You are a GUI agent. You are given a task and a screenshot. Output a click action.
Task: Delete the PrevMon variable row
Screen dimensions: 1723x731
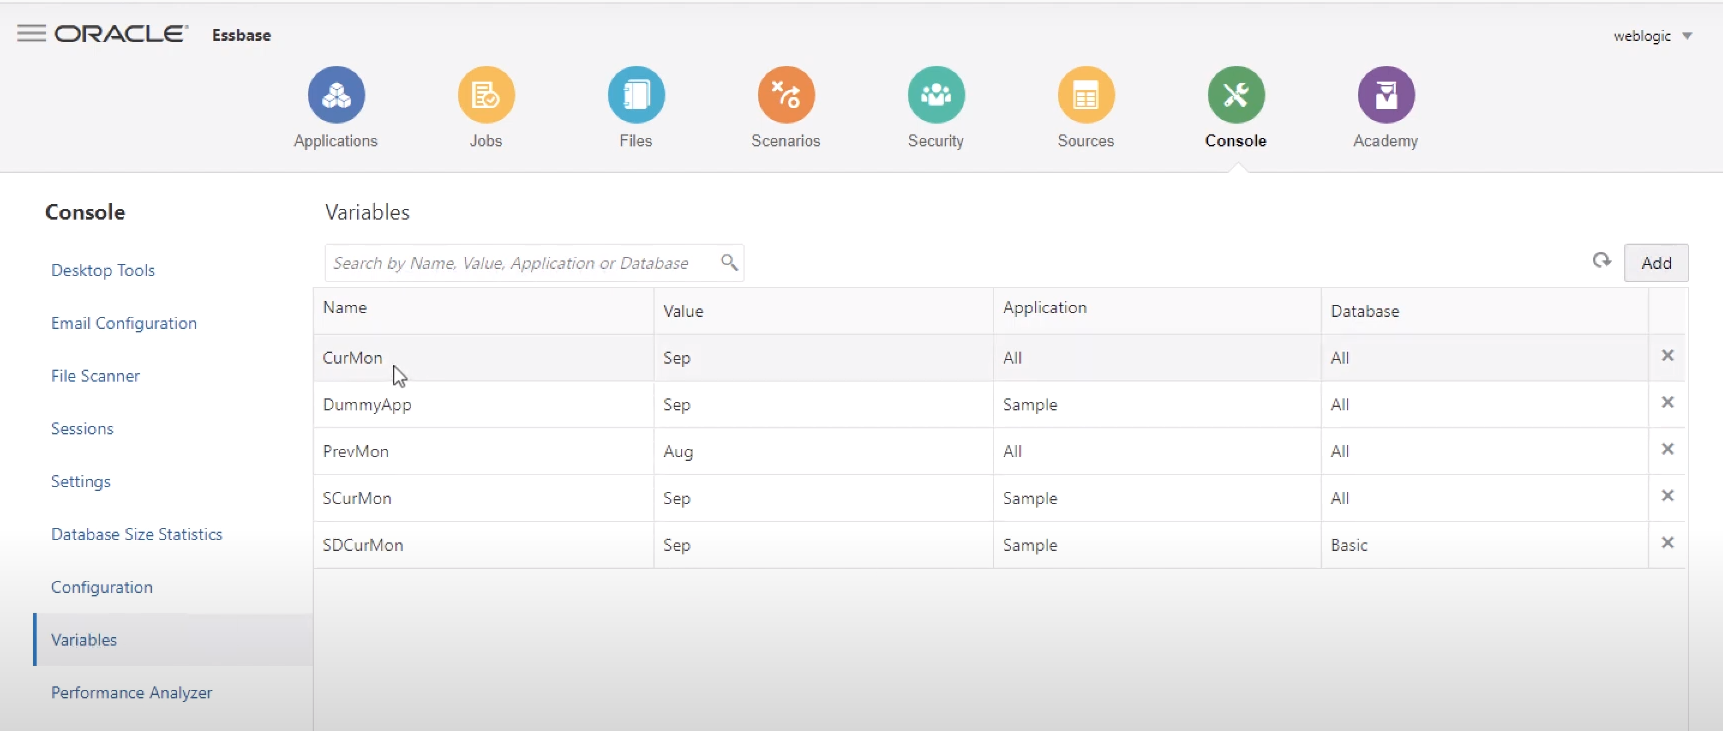[1667, 449]
